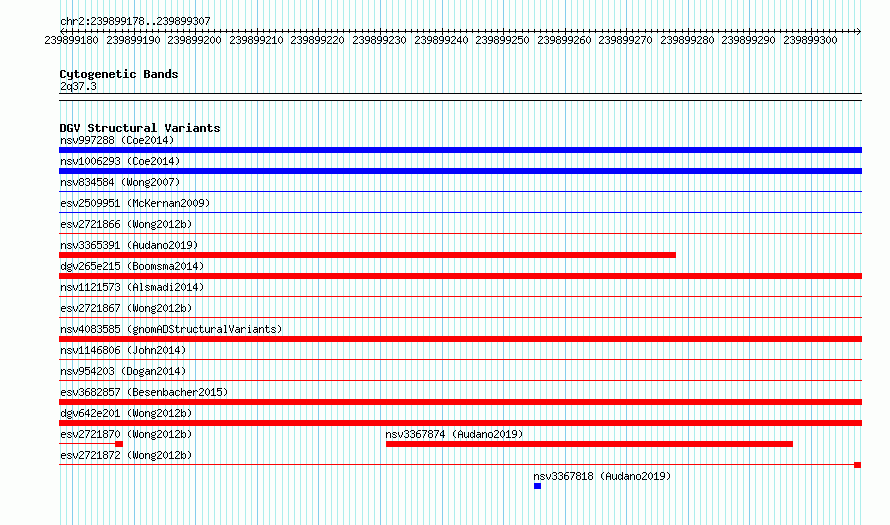Viewport: 890px width, 525px height.
Task: Select the nsv3367874 (Audano2019) red bar
Action: 589,444
